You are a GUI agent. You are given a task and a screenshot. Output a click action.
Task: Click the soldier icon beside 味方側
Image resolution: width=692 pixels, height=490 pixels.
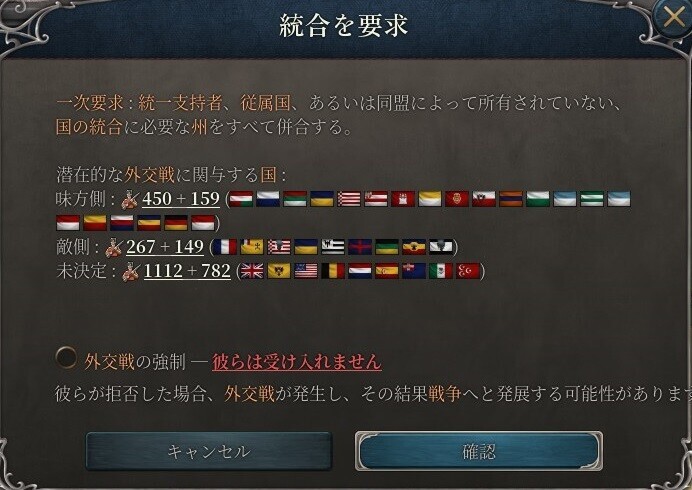click(130, 199)
